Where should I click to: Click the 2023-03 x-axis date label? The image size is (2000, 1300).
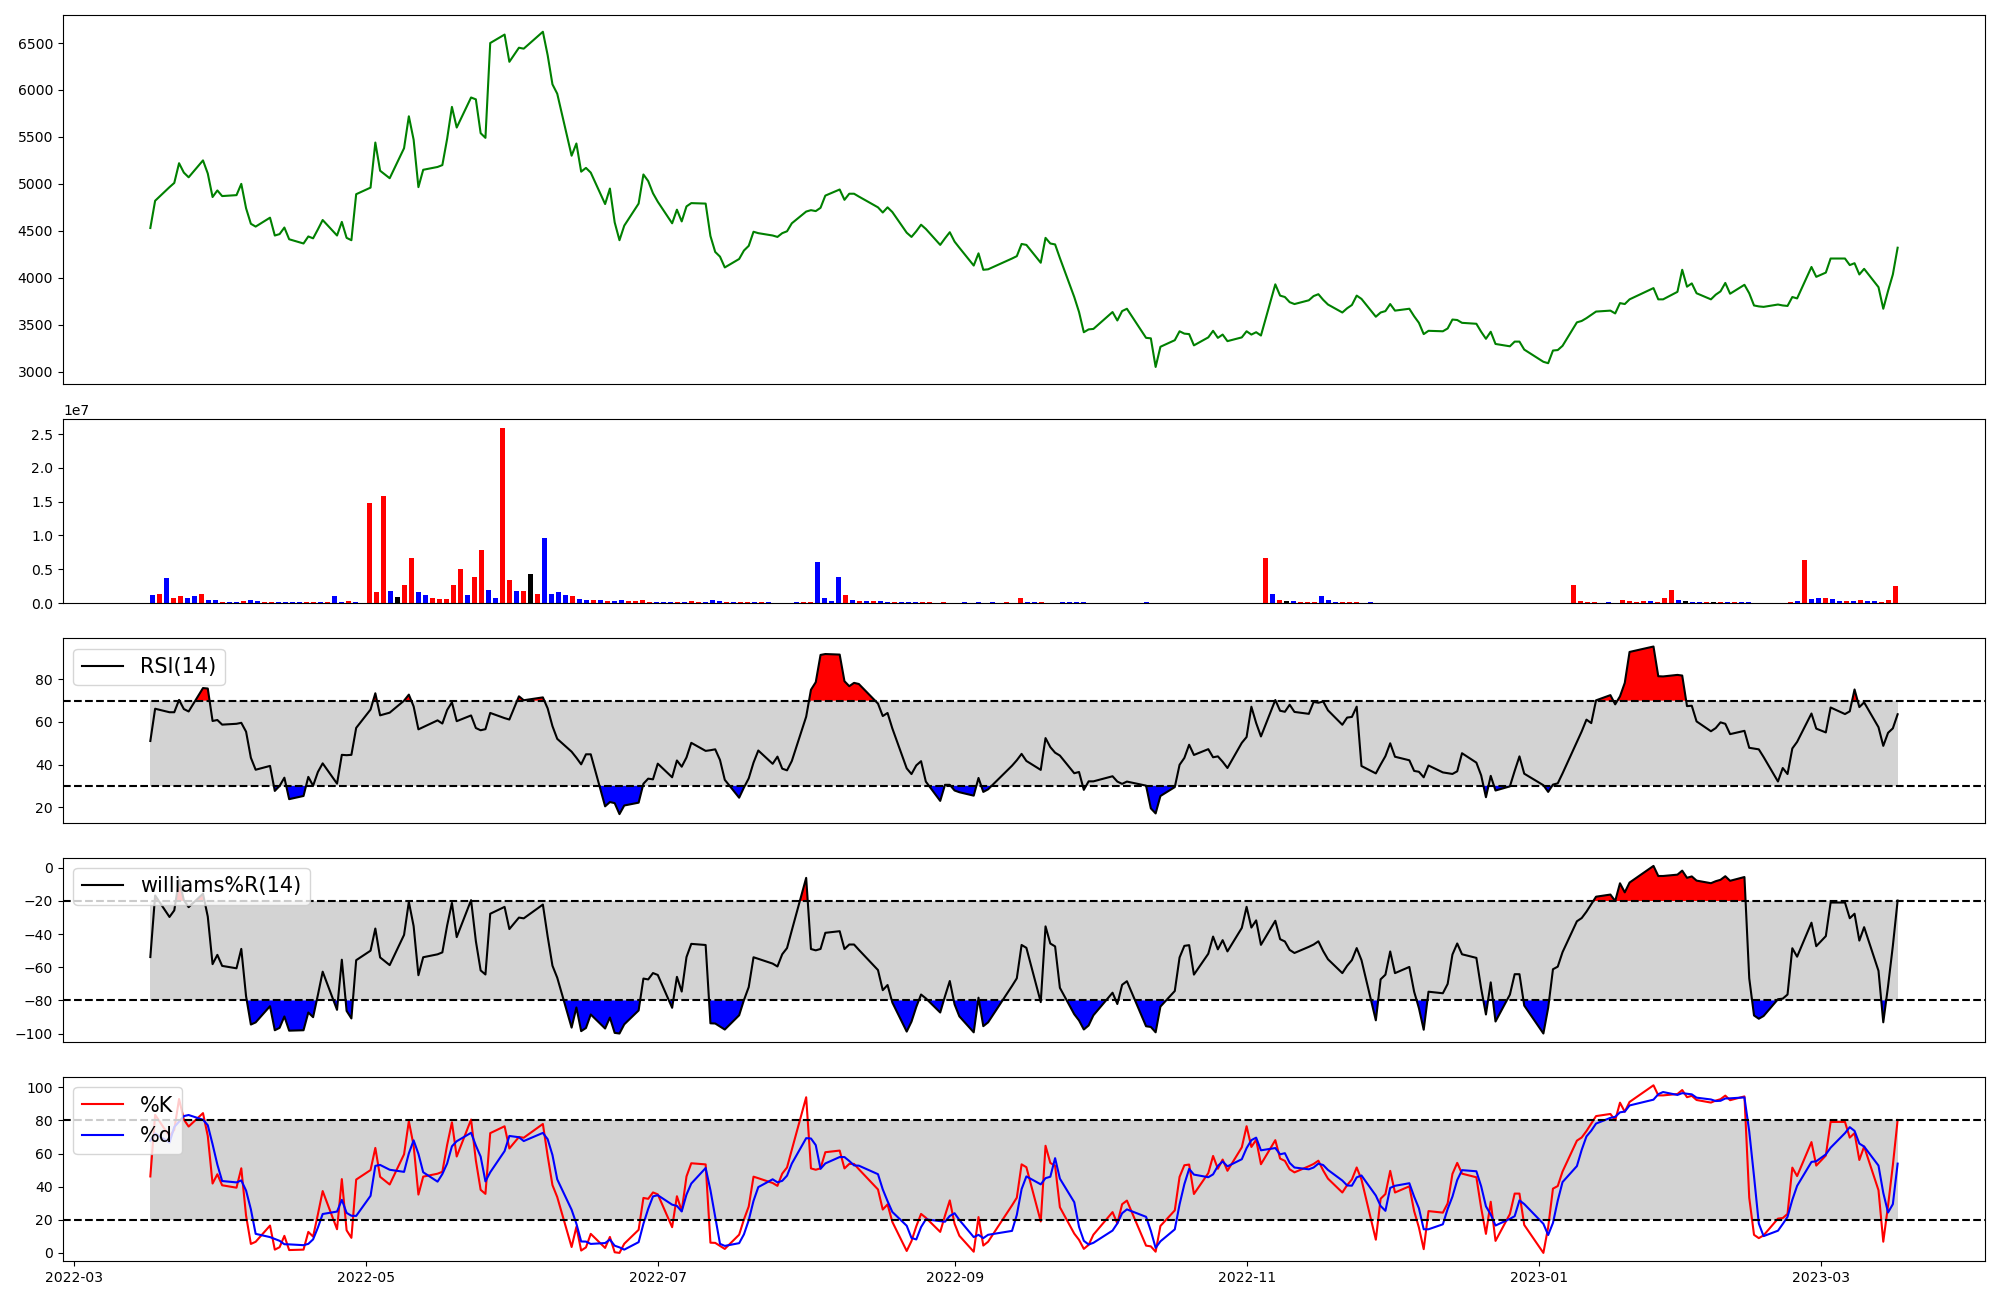tap(1821, 1277)
